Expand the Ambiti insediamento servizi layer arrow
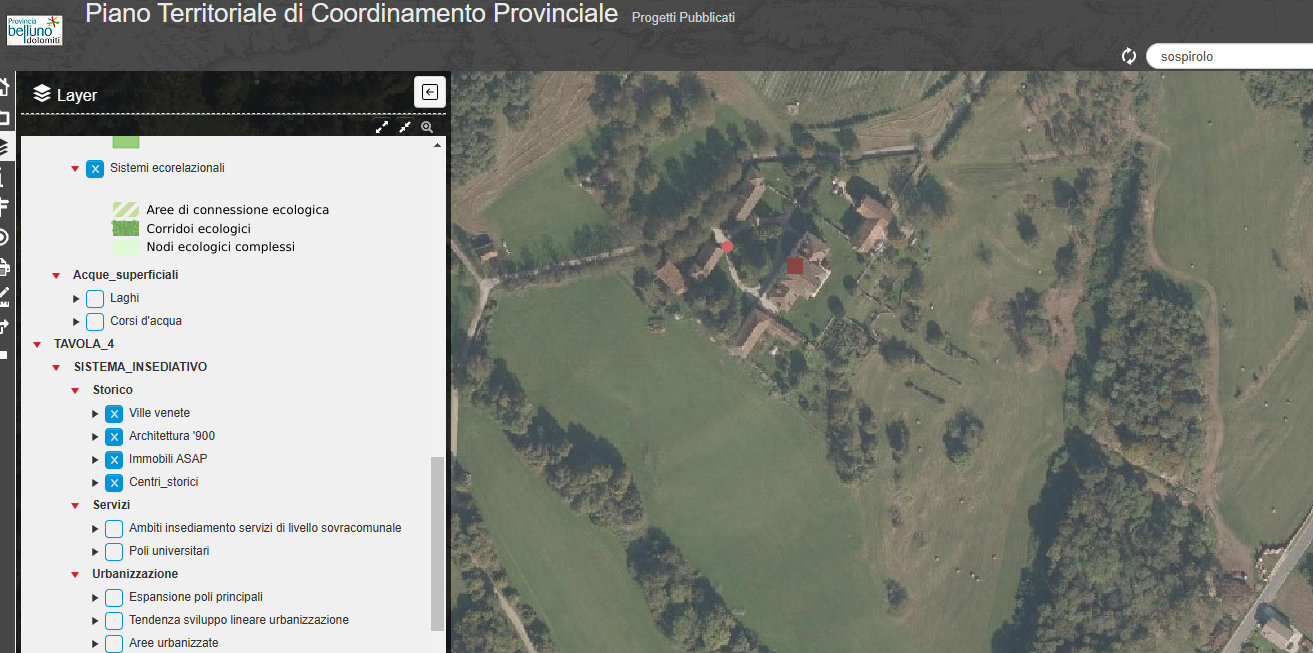 tap(95, 529)
